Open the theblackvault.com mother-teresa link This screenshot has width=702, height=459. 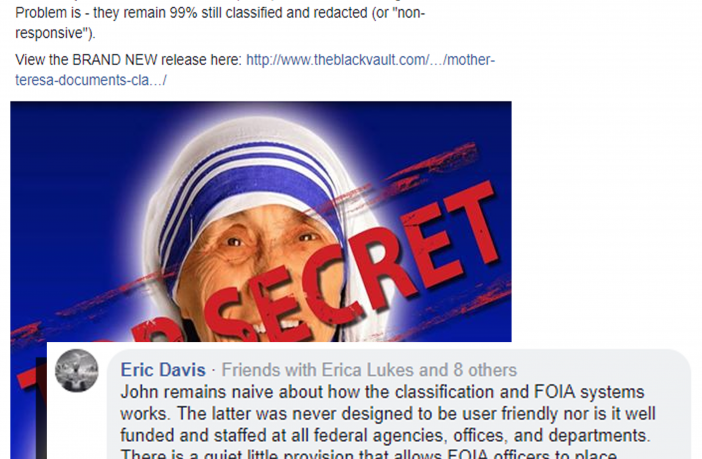click(x=370, y=60)
